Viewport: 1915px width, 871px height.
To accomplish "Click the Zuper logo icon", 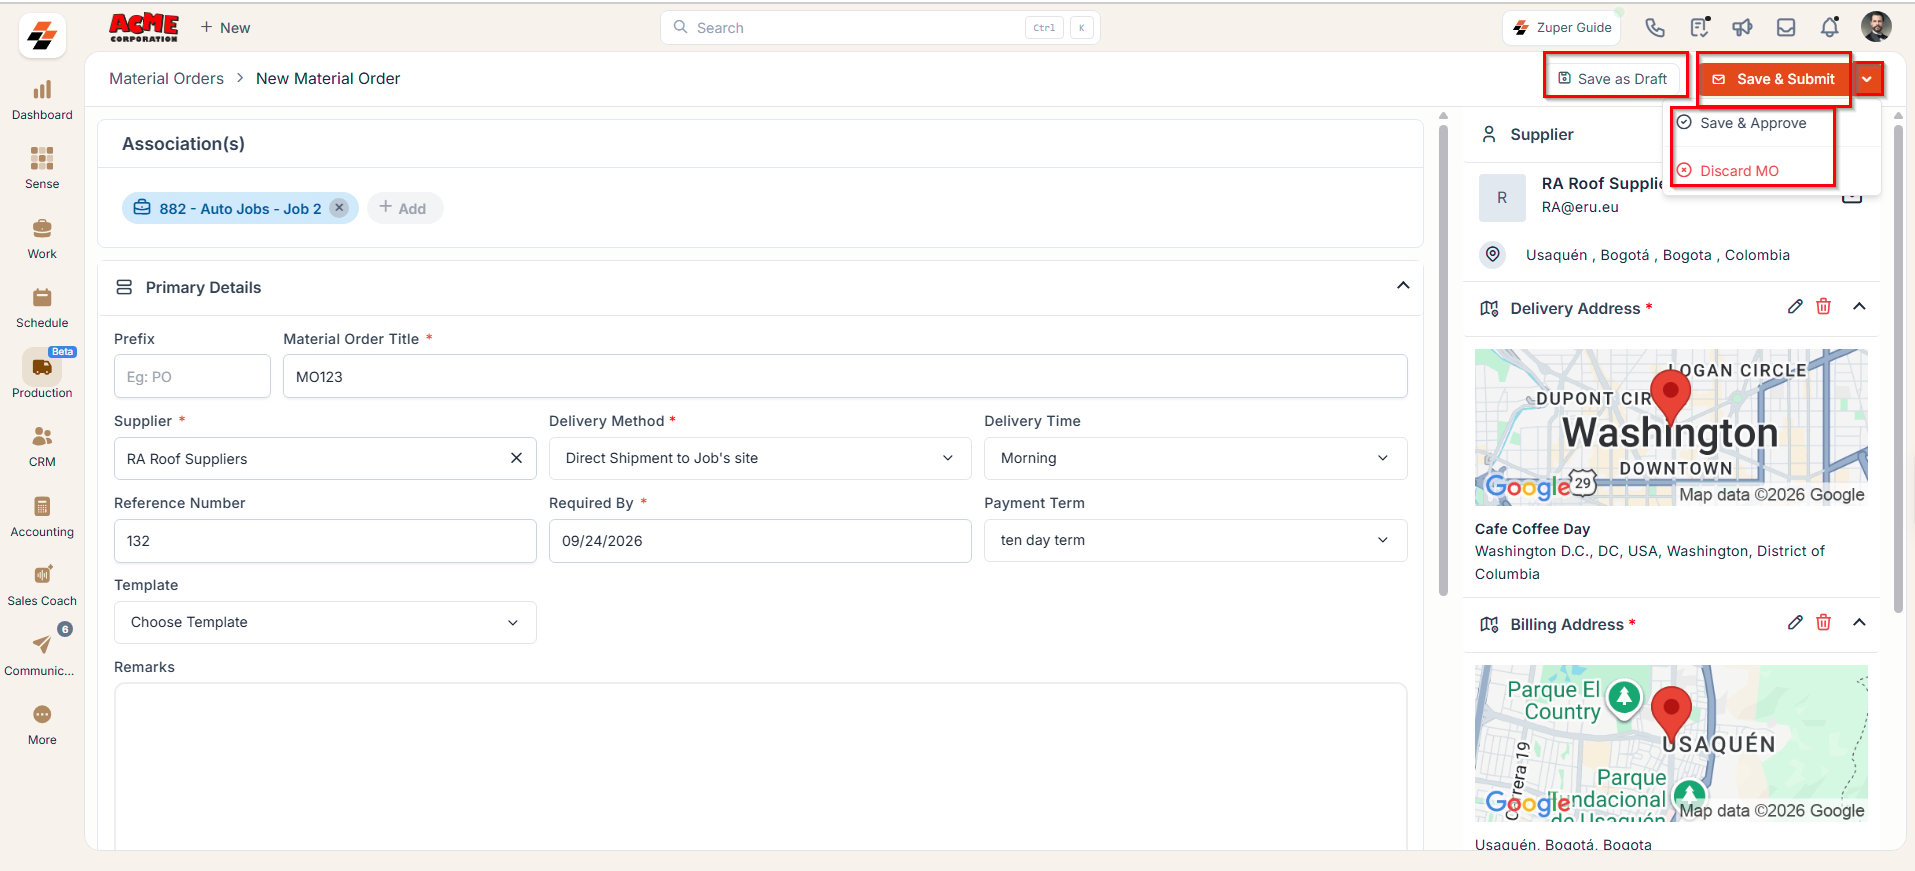I will (42, 36).
